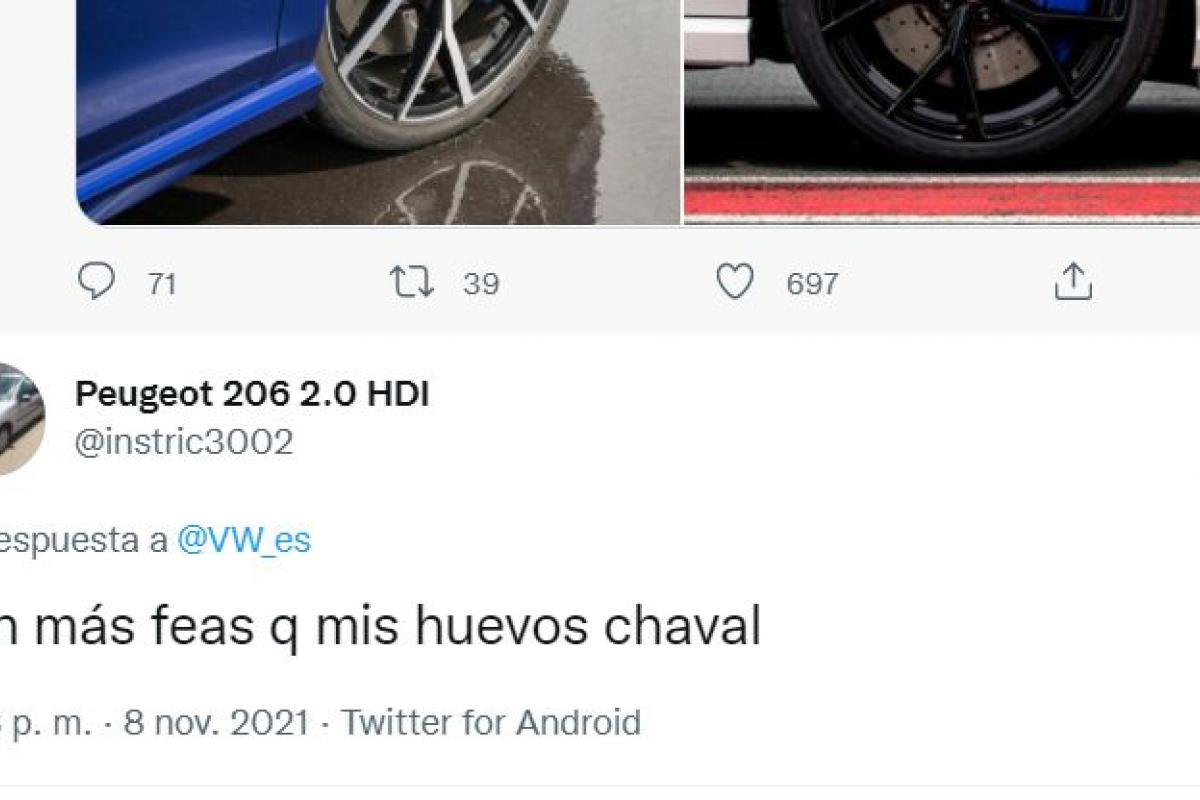Image resolution: width=1200 pixels, height=800 pixels.
Task: Like the tweet with the heart icon
Action: pos(735,284)
